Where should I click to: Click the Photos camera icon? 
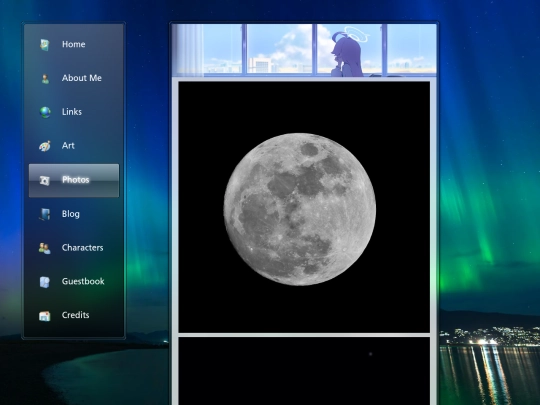point(44,180)
